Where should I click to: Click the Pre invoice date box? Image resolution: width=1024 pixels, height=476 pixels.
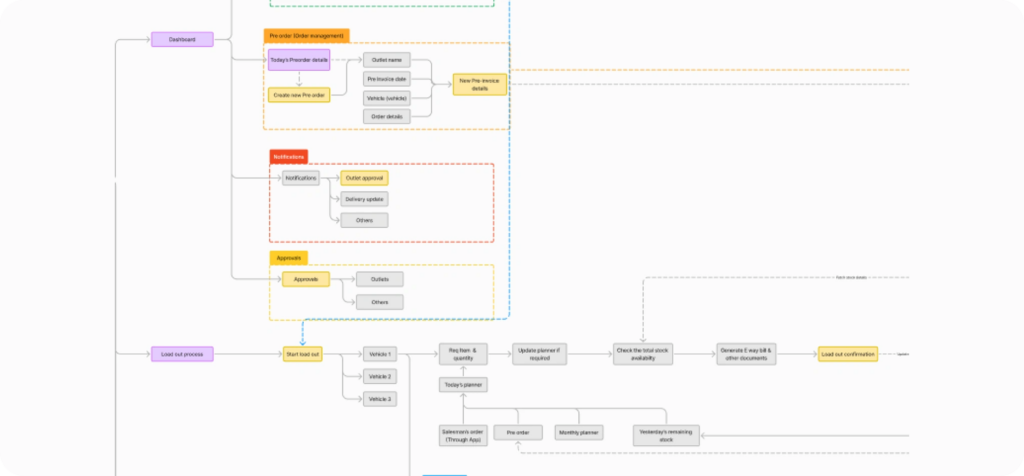coord(387,78)
